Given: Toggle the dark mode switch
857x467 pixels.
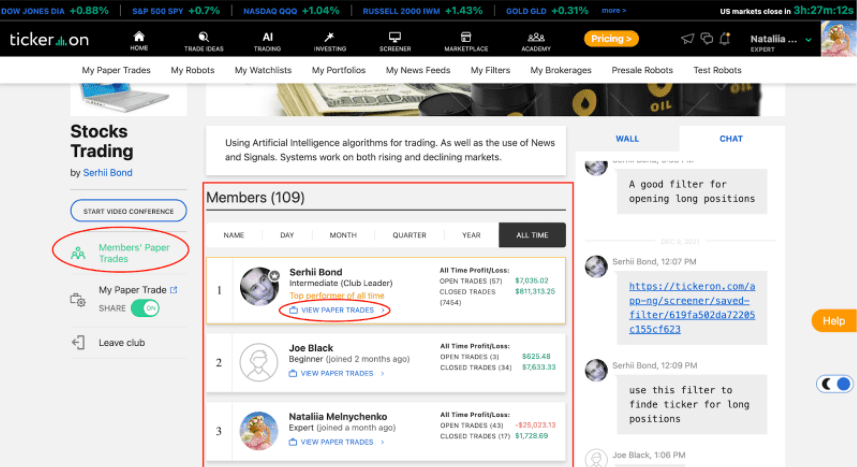Looking at the screenshot, I should 835,384.
